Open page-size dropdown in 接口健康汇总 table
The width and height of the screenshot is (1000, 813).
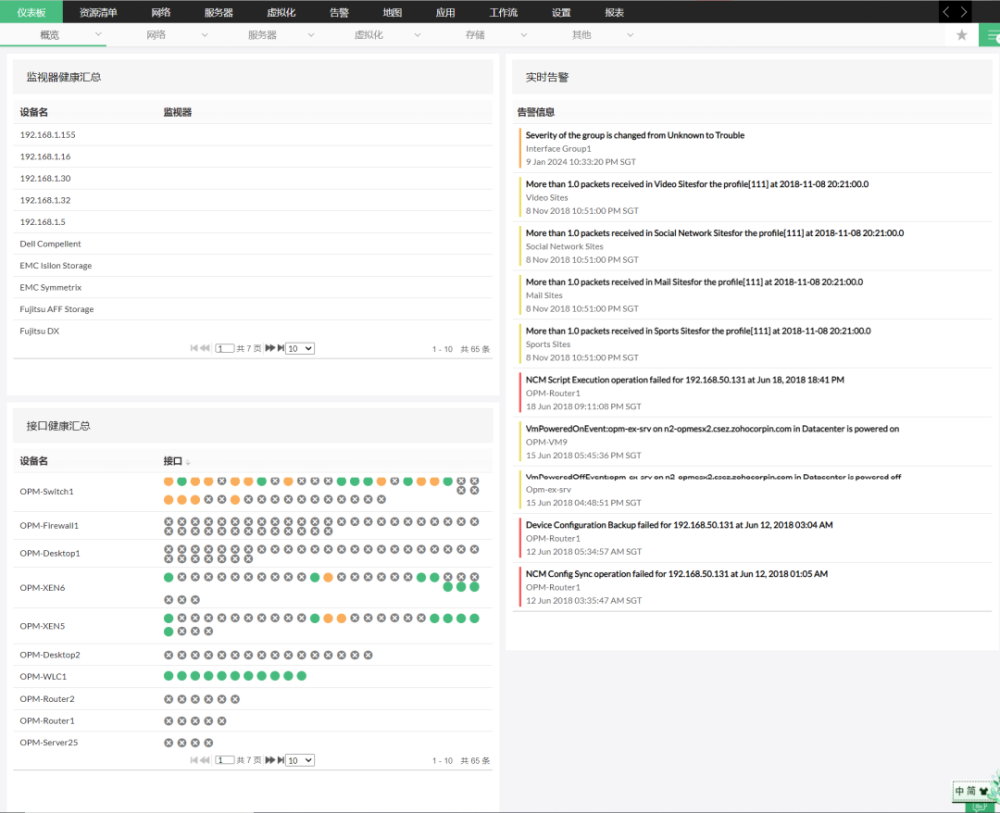(x=300, y=760)
